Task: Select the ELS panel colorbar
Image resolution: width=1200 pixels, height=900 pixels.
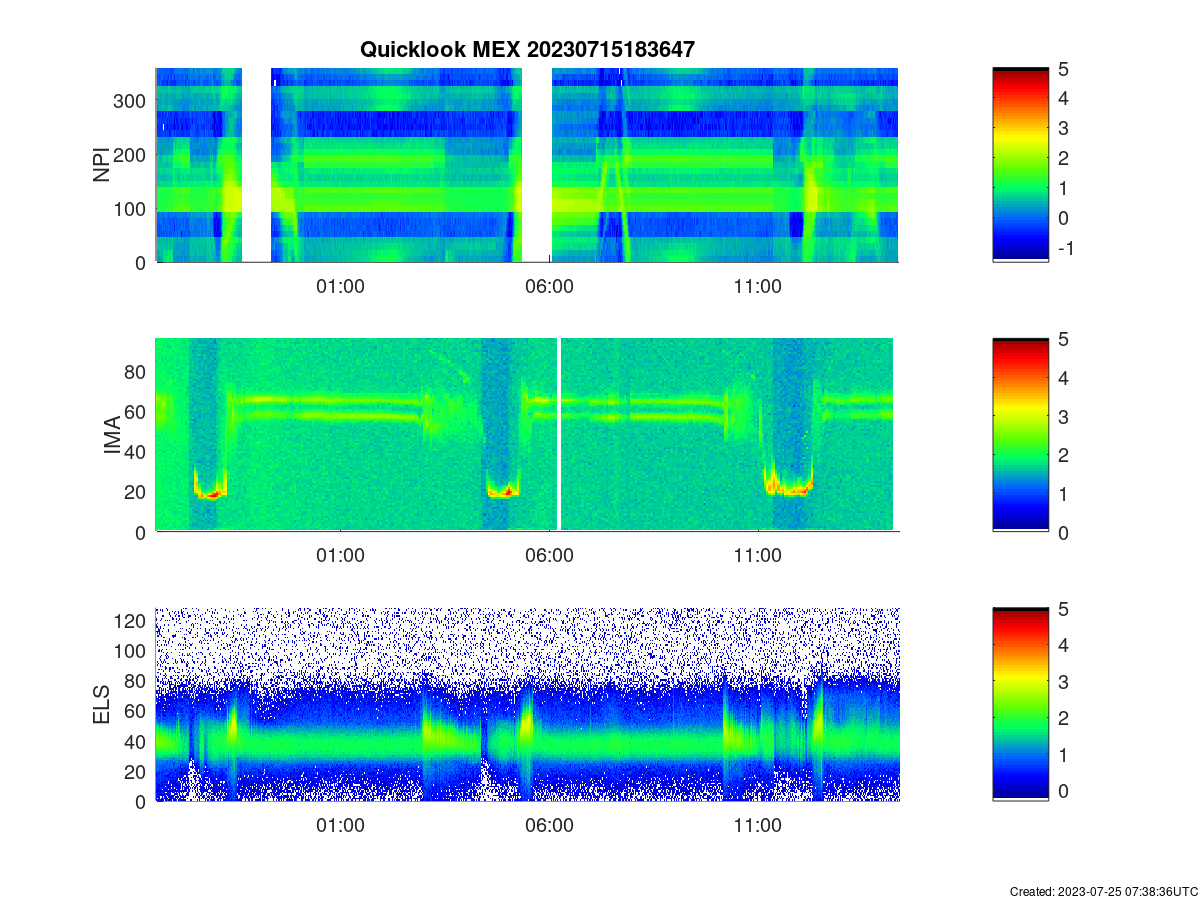Action: click(1020, 705)
